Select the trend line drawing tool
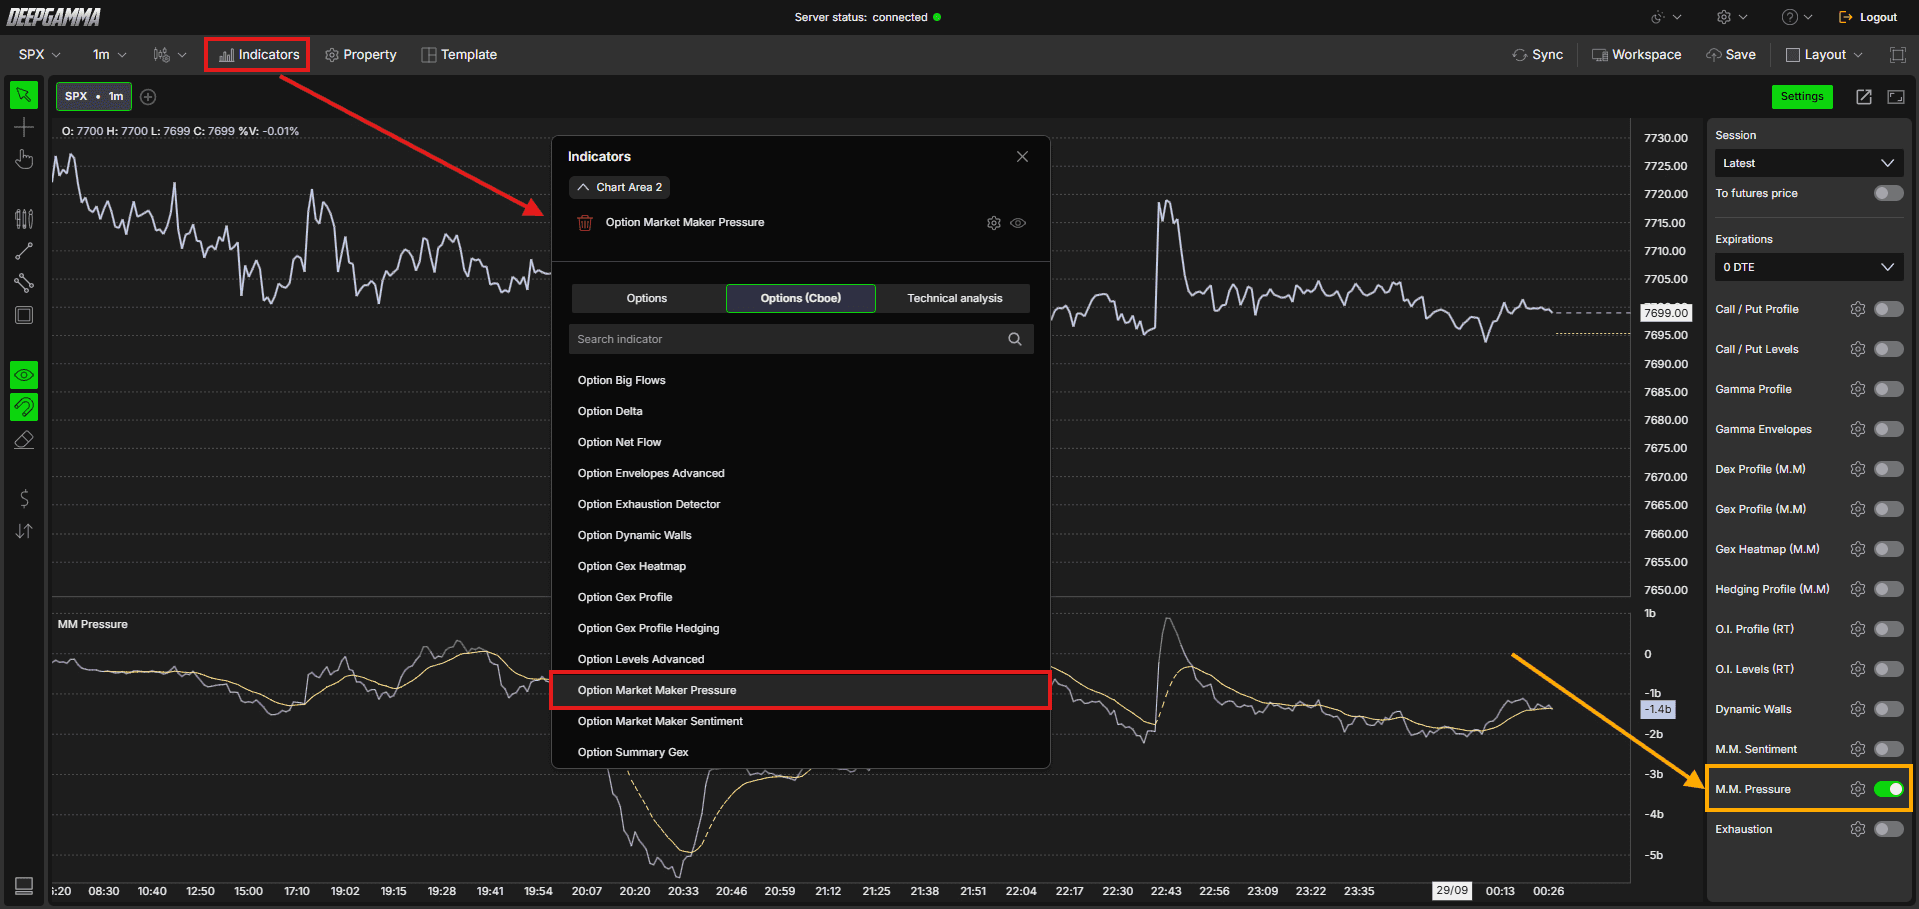This screenshot has width=1919, height=909. pyautogui.click(x=24, y=251)
